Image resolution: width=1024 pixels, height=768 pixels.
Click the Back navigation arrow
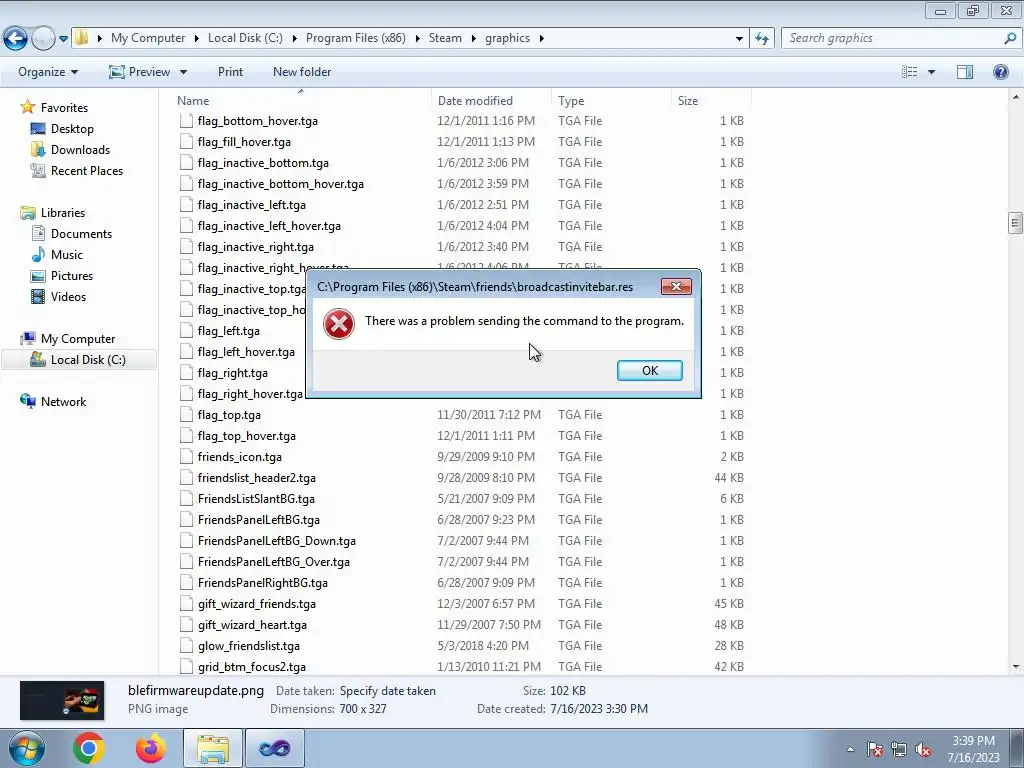[16, 39]
